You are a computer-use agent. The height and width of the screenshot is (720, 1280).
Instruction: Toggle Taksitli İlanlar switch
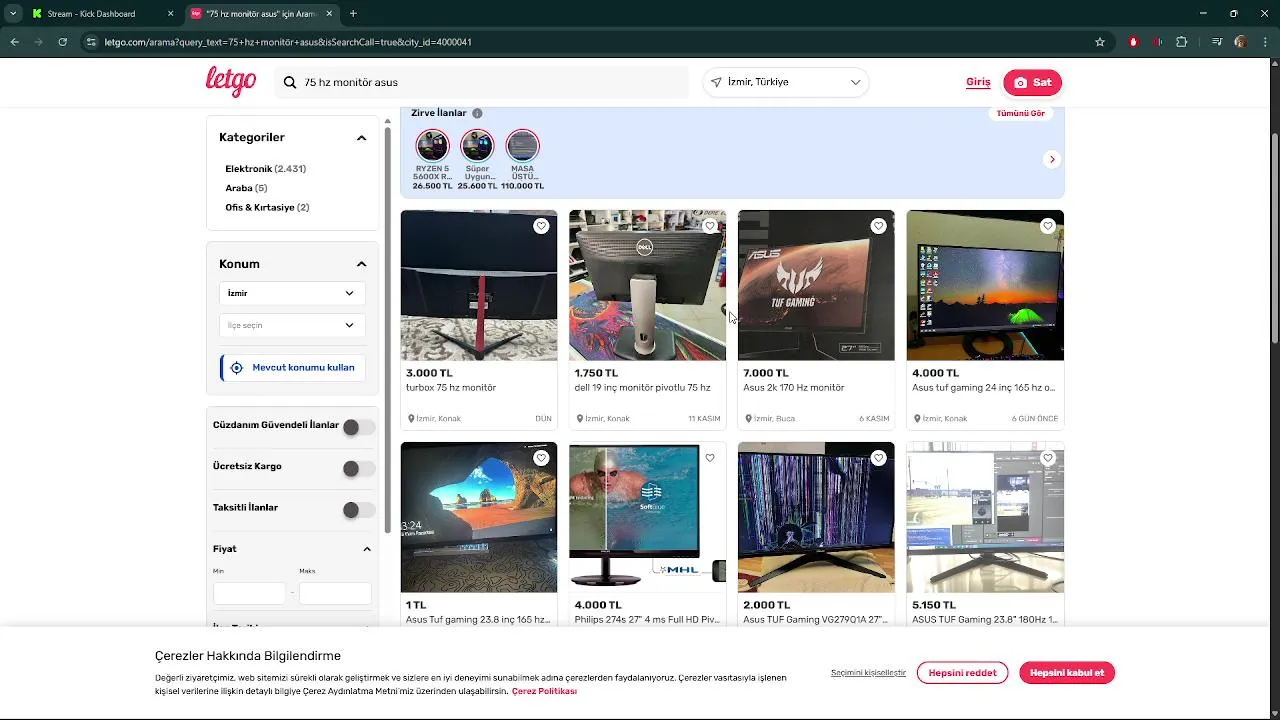point(358,510)
